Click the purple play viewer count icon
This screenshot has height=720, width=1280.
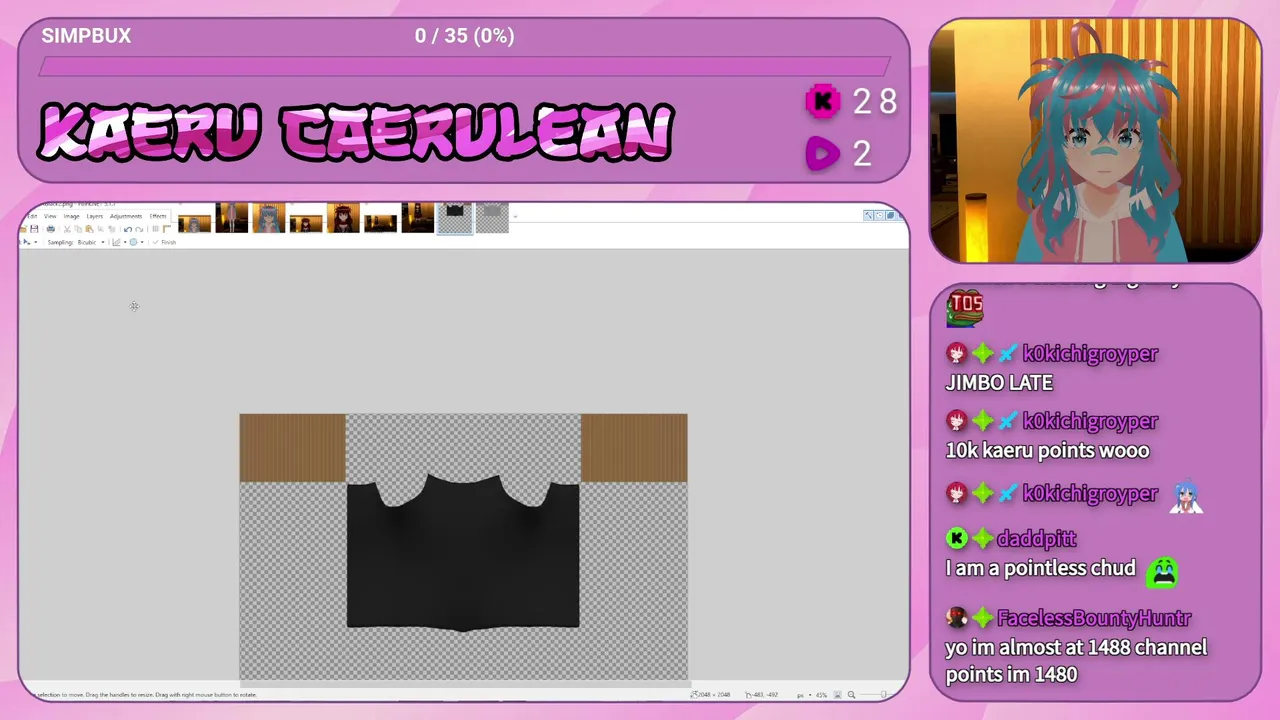click(x=823, y=153)
